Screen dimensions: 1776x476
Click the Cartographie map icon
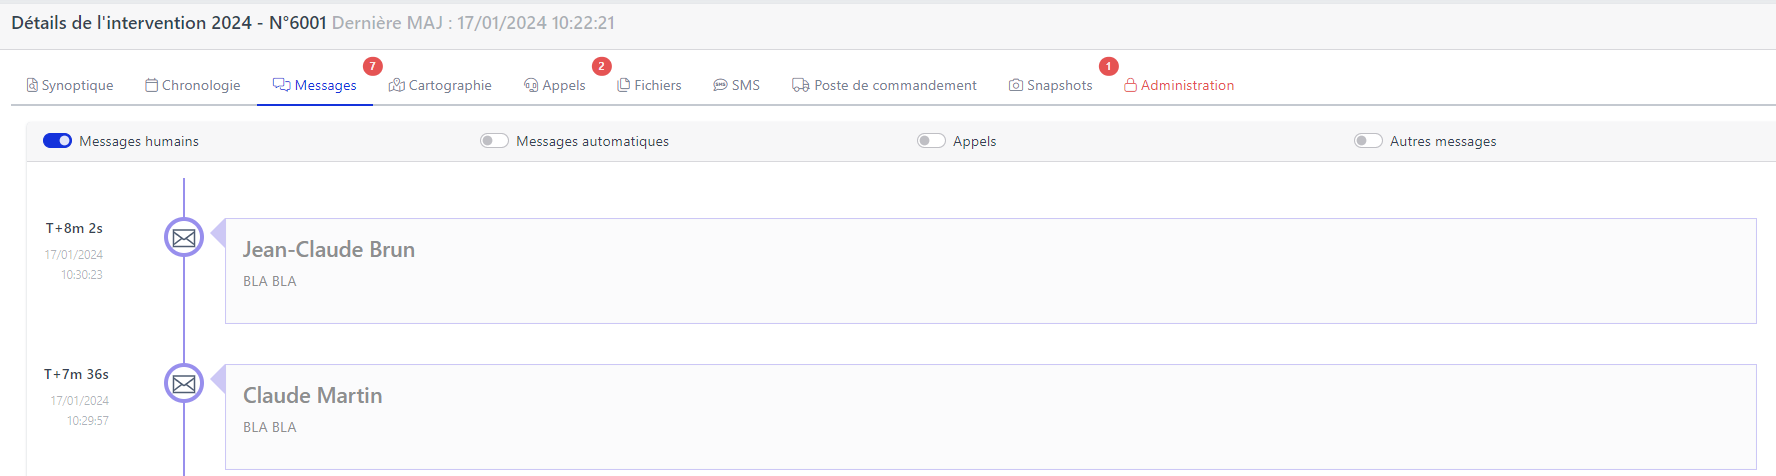[397, 85]
